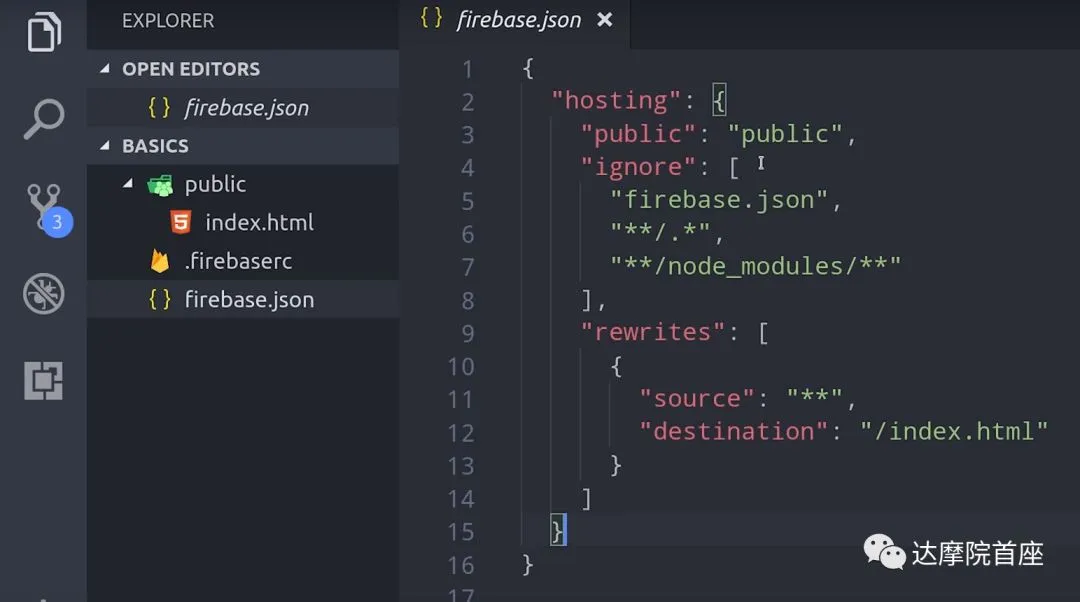Click the JSON braces icon in Open Editors row
Screen dimensions: 1080x602
pyautogui.click(x=159, y=107)
